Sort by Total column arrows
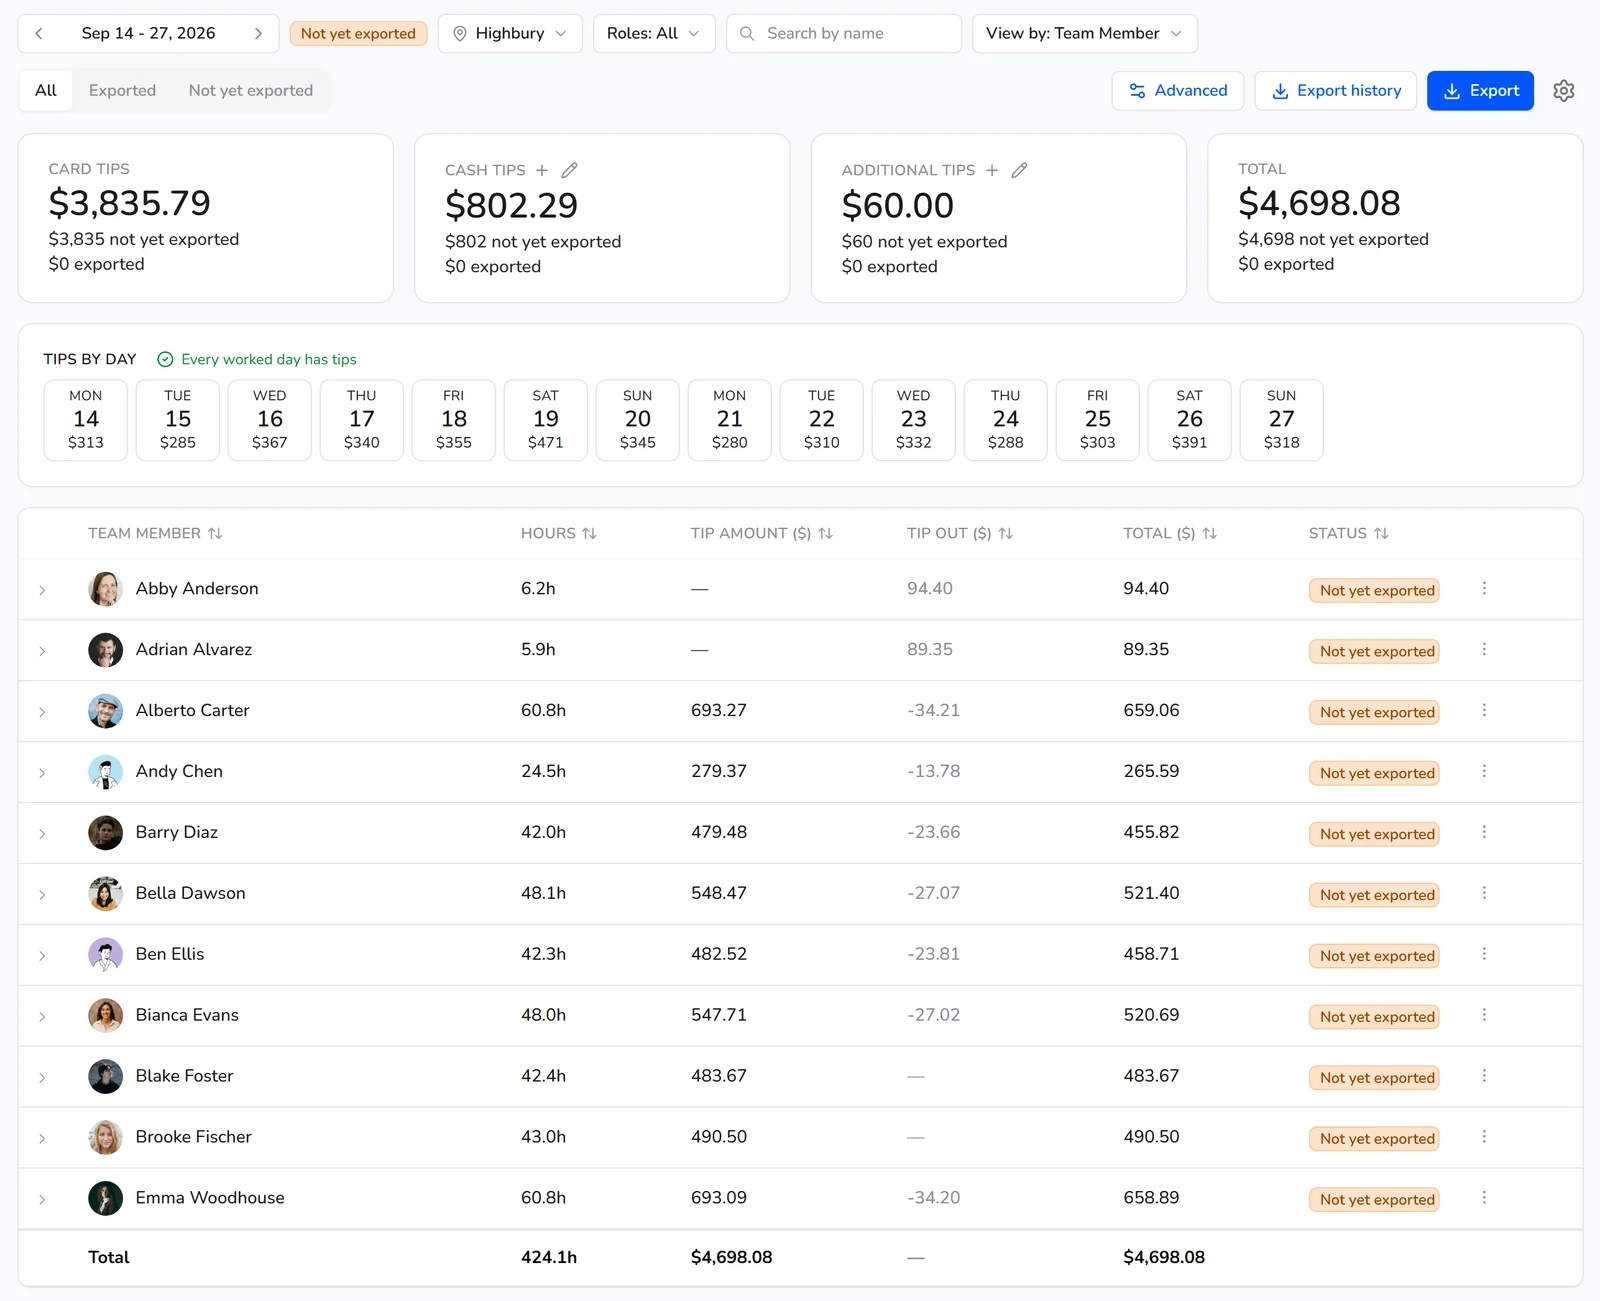 coord(1209,534)
